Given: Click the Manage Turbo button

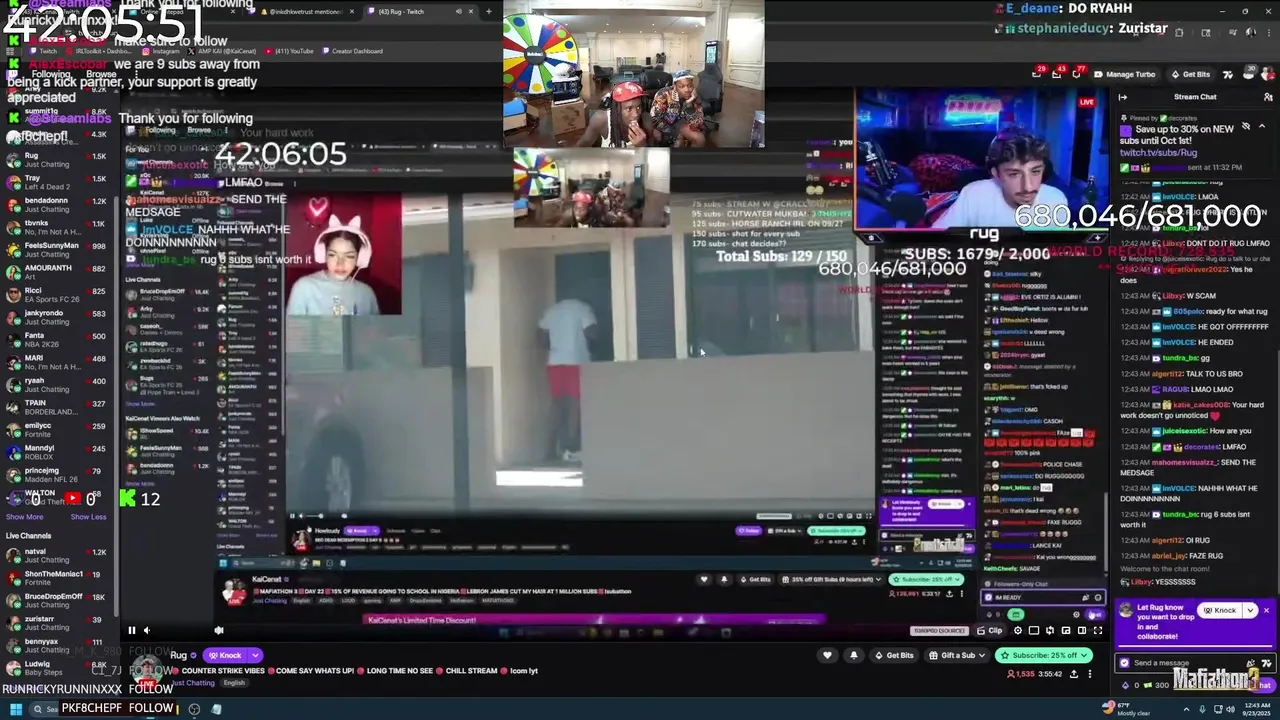Looking at the screenshot, I should [x=1125, y=74].
